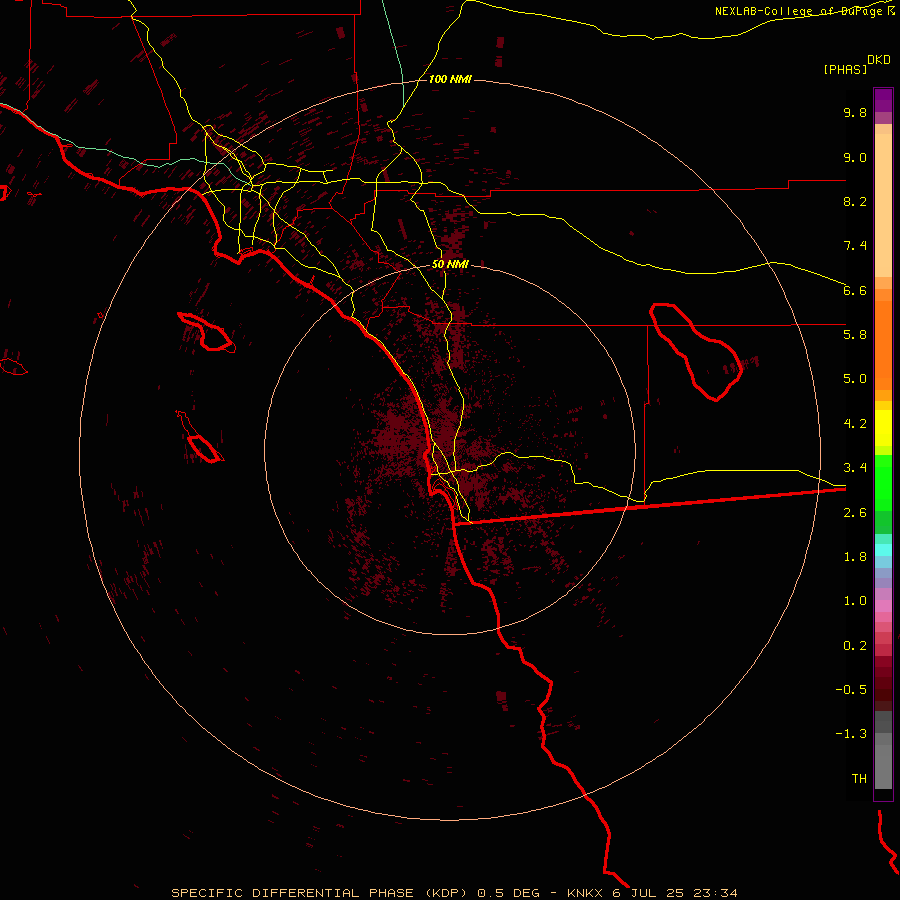
Task: Select the purple 9.8 band atop the scale
Action: click(883, 100)
